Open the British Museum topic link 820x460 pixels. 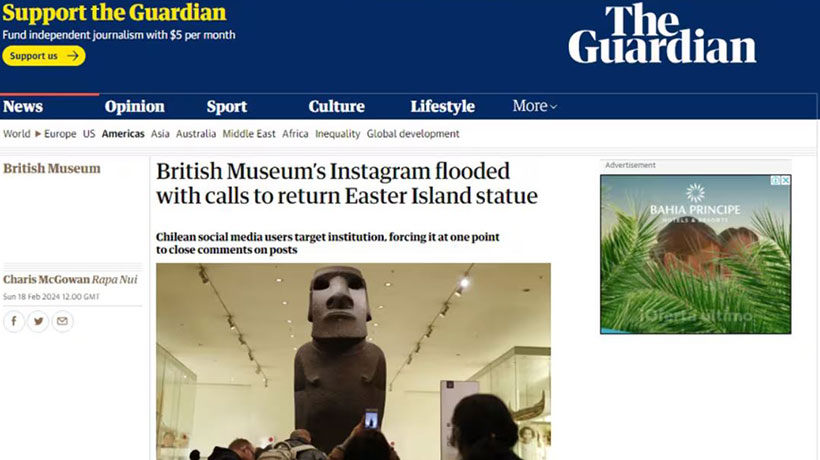[x=52, y=168]
